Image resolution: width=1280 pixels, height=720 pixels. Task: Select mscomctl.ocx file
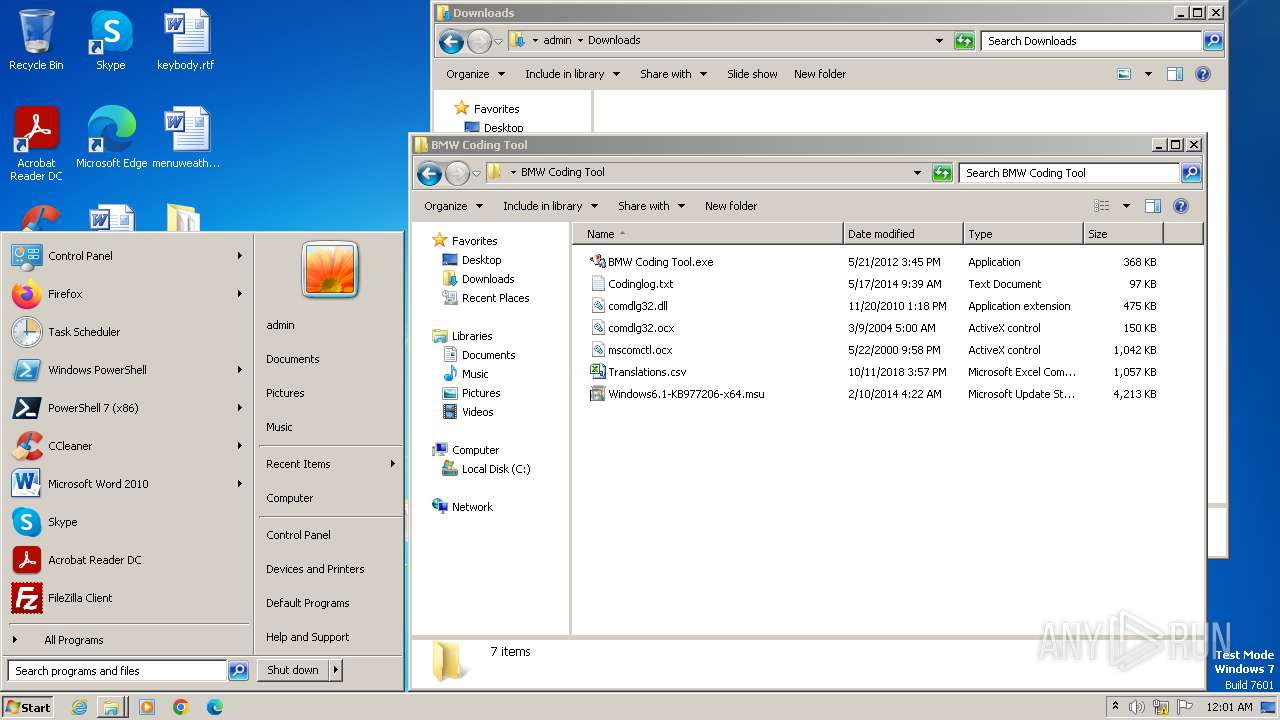(x=630, y=350)
